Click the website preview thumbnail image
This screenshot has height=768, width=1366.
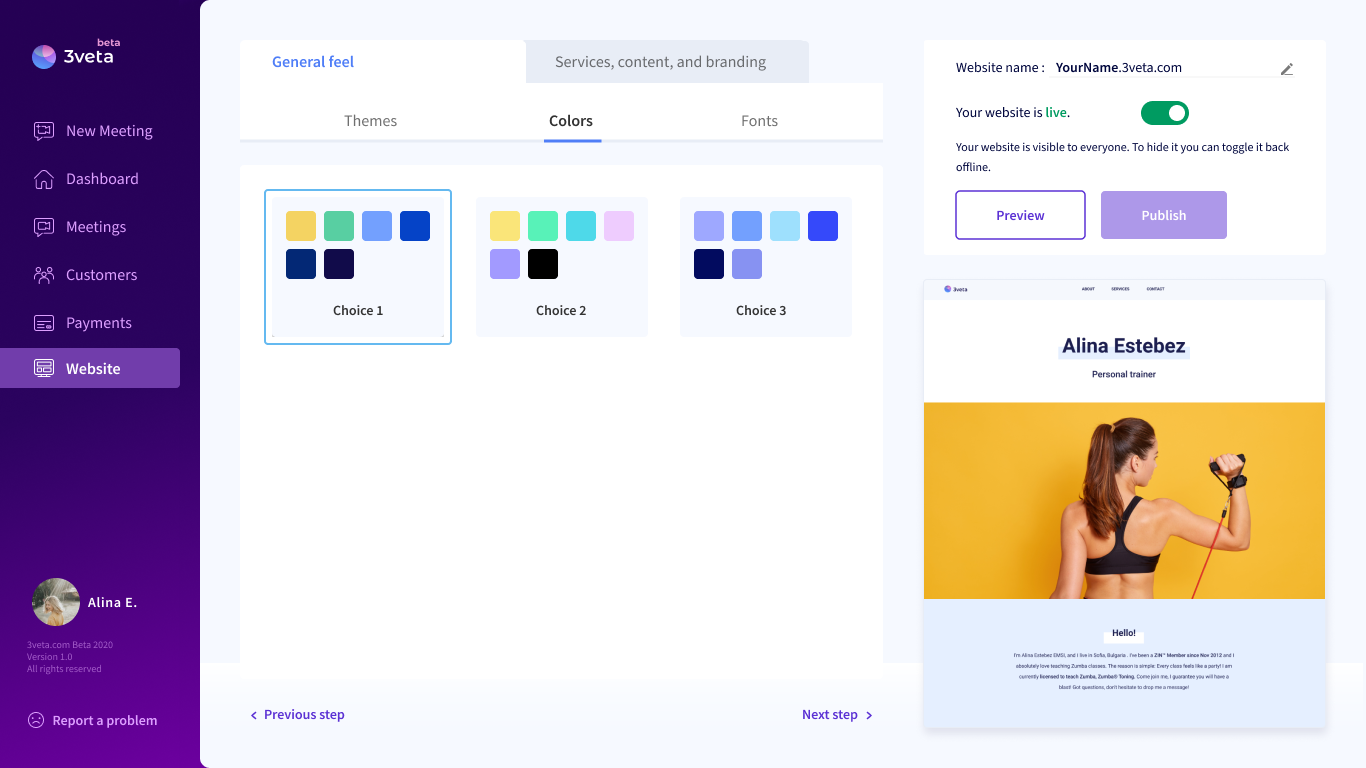(x=1125, y=501)
